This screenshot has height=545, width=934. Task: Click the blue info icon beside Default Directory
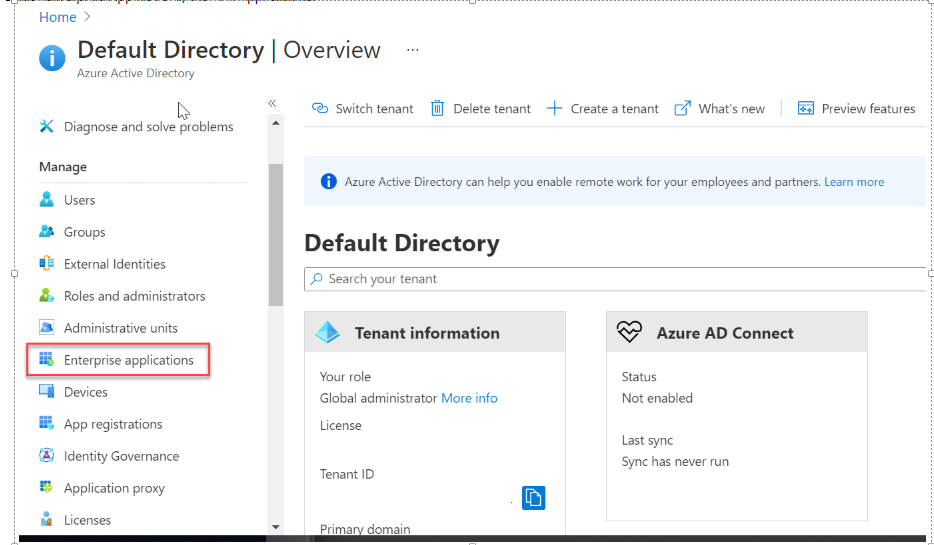tap(52, 58)
